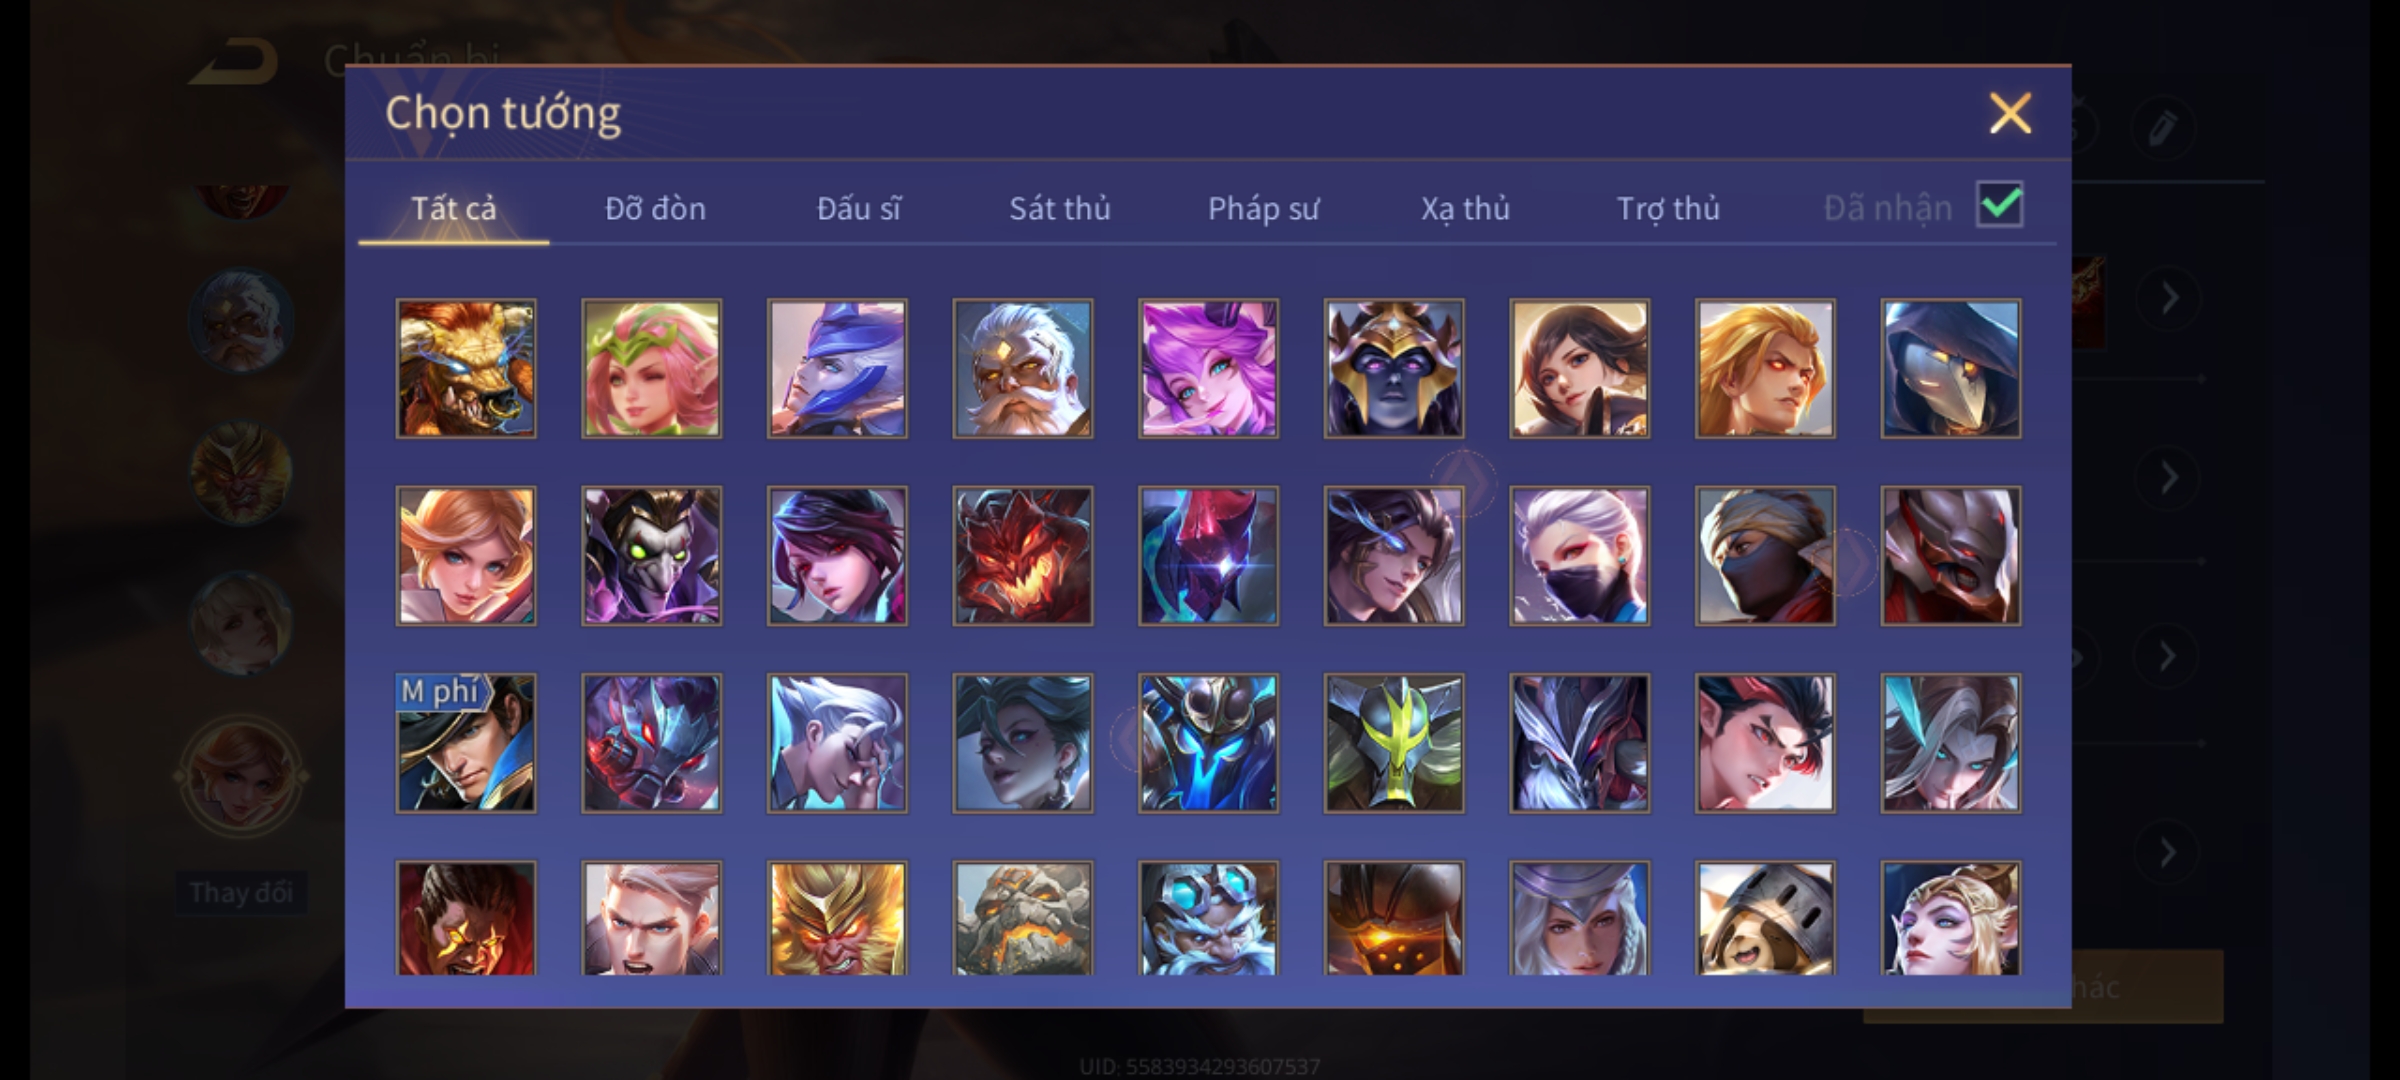Pick the white-haired masked ninja girl hero
The image size is (2400, 1080).
pos(1580,556)
